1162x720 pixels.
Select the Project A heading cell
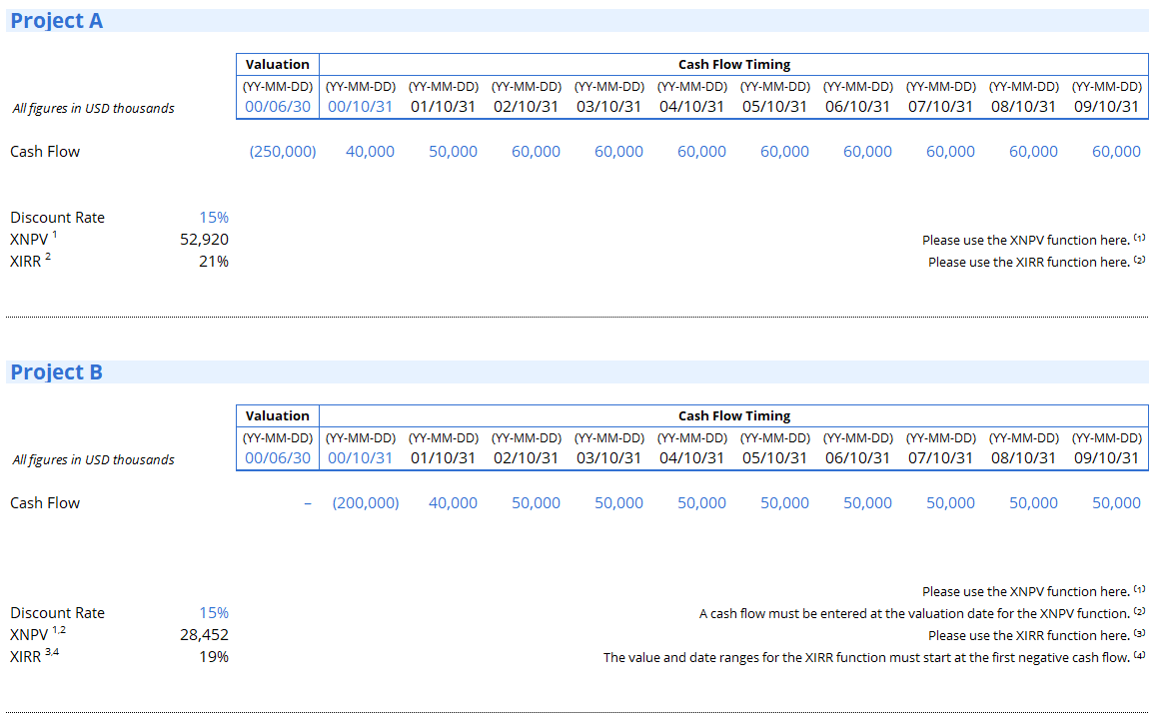(x=57, y=21)
